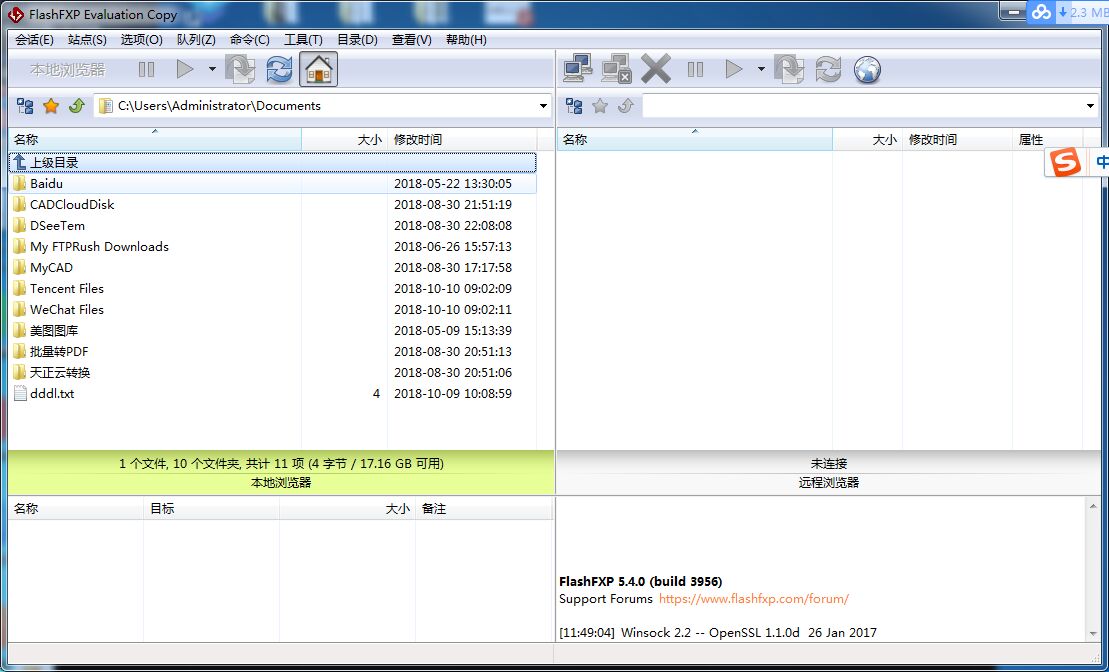Select the WeChat Files folder
This screenshot has height=672, width=1109.
coord(272,310)
